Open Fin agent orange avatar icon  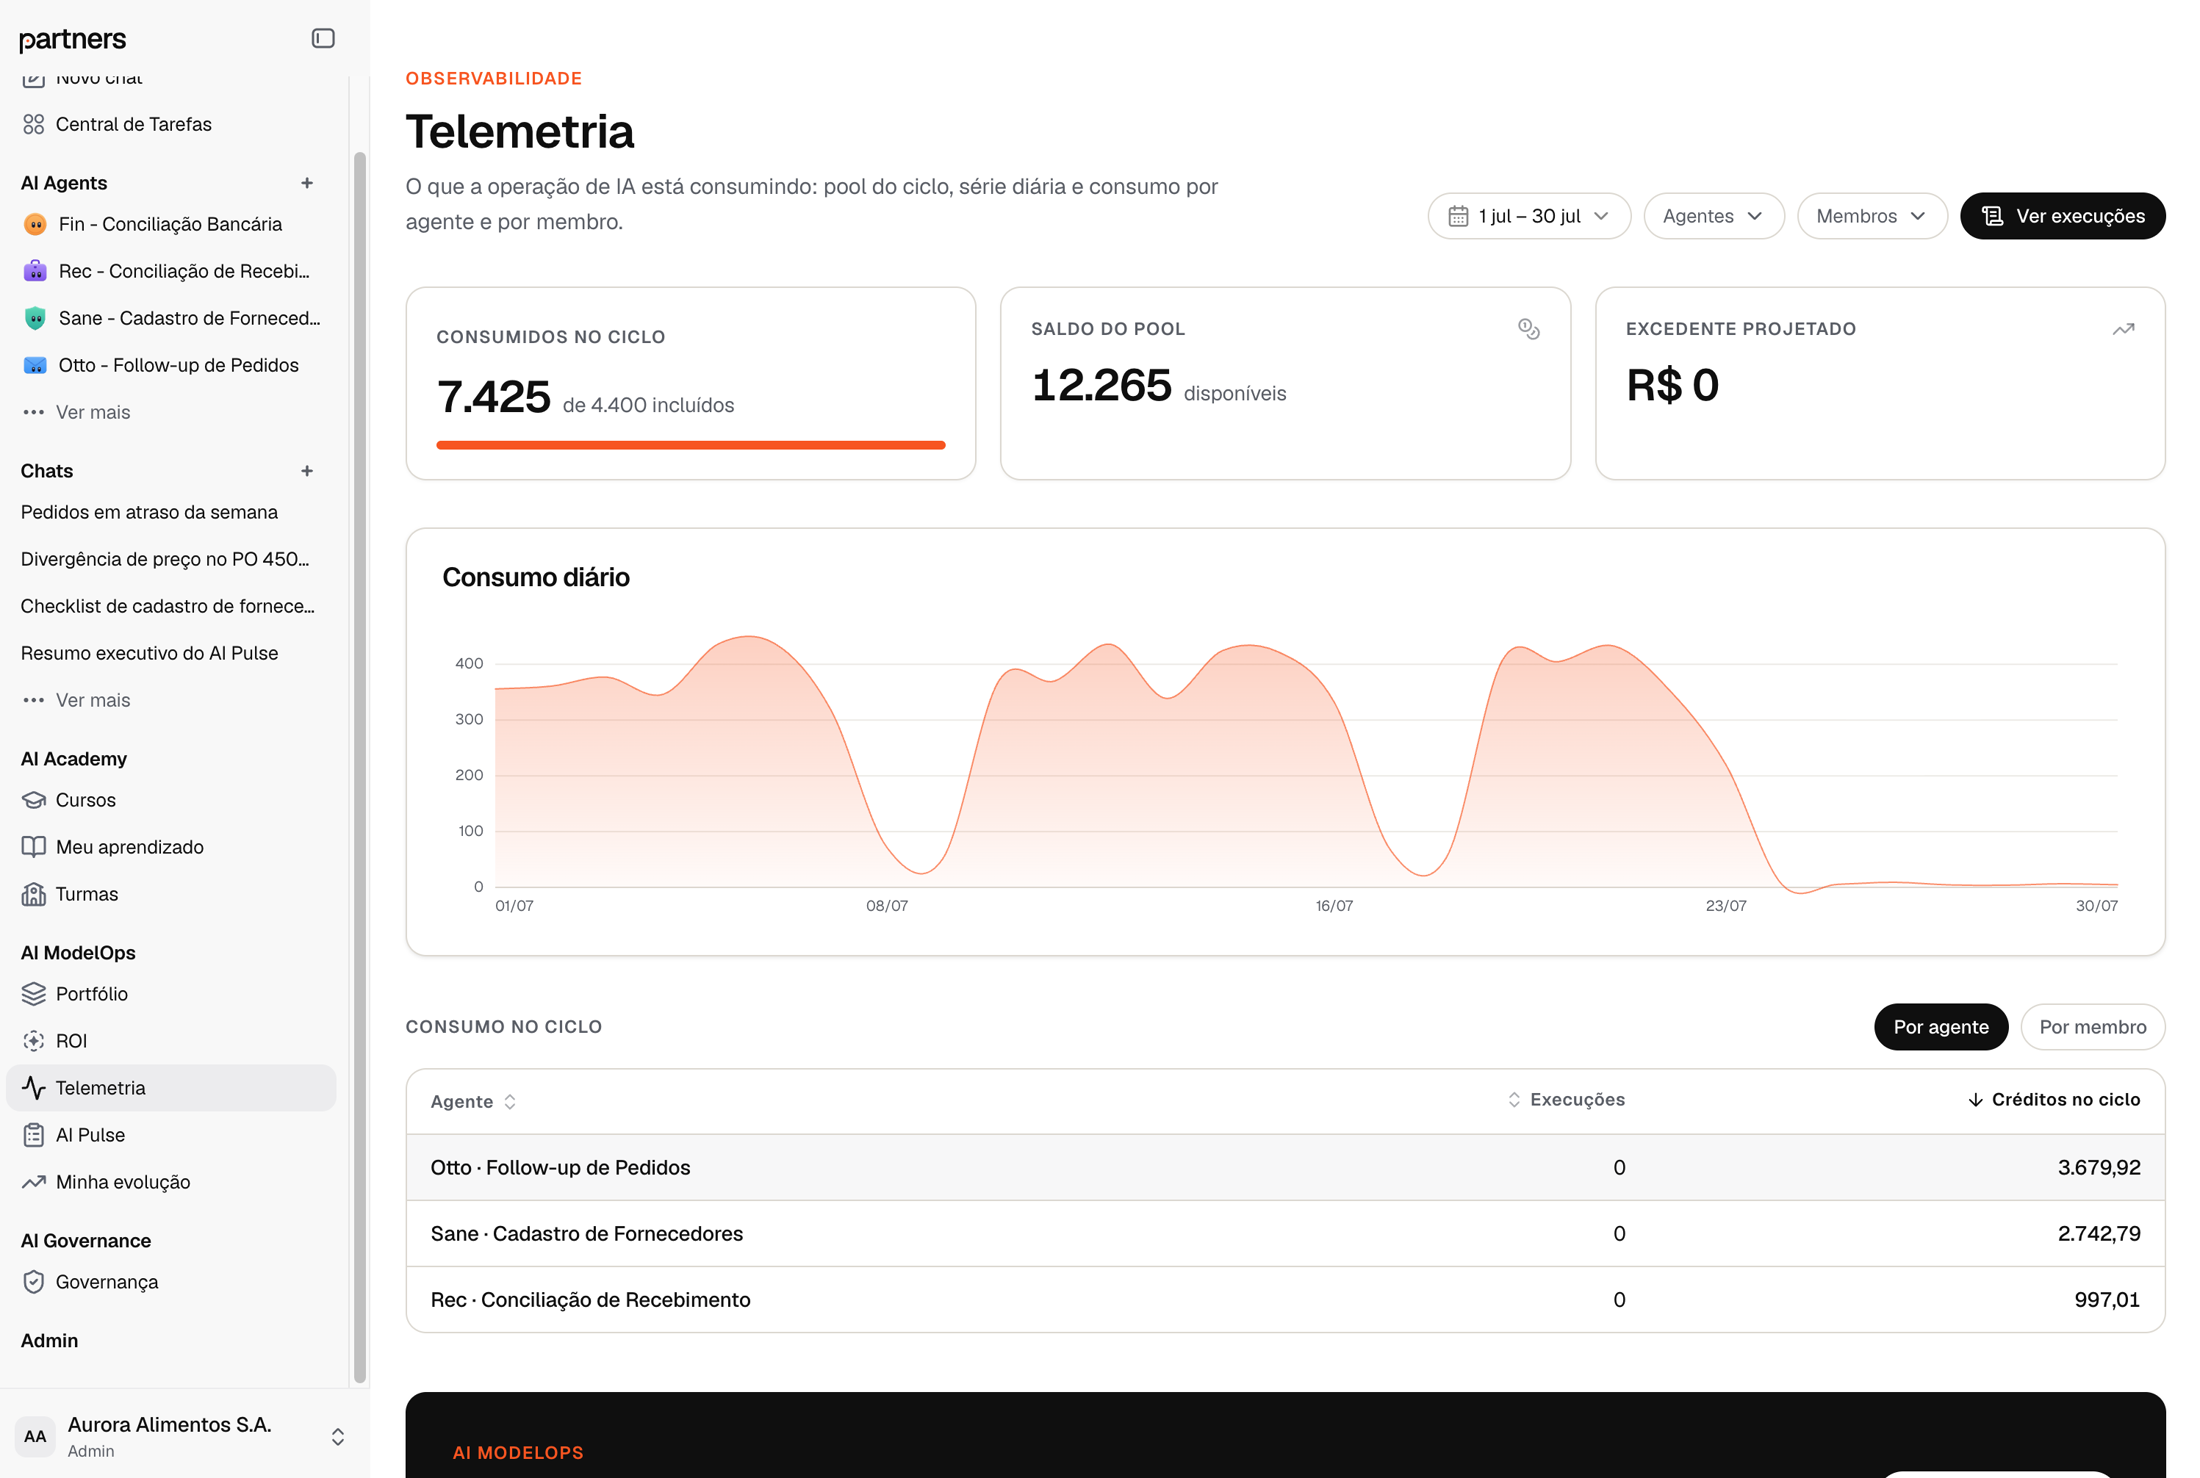35,224
